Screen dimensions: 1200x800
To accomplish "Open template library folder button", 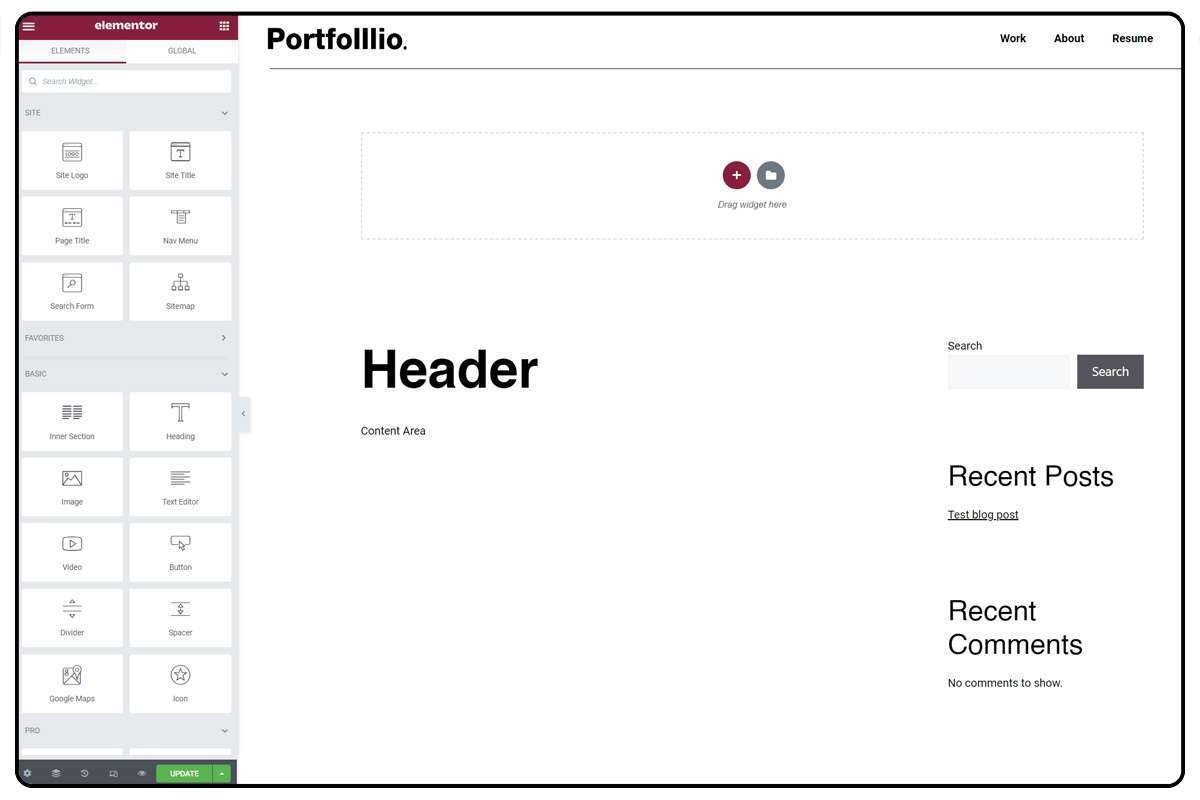I will [x=771, y=175].
